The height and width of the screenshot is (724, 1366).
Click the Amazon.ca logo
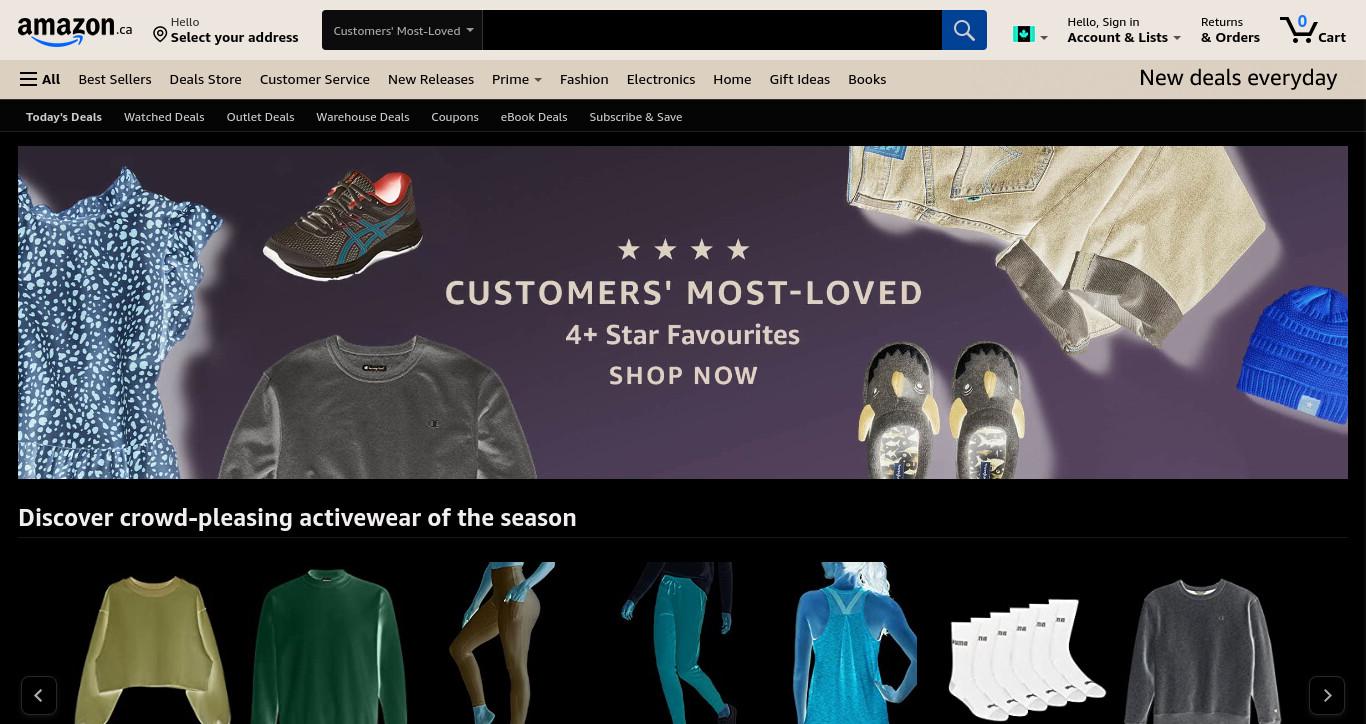pyautogui.click(x=74, y=30)
